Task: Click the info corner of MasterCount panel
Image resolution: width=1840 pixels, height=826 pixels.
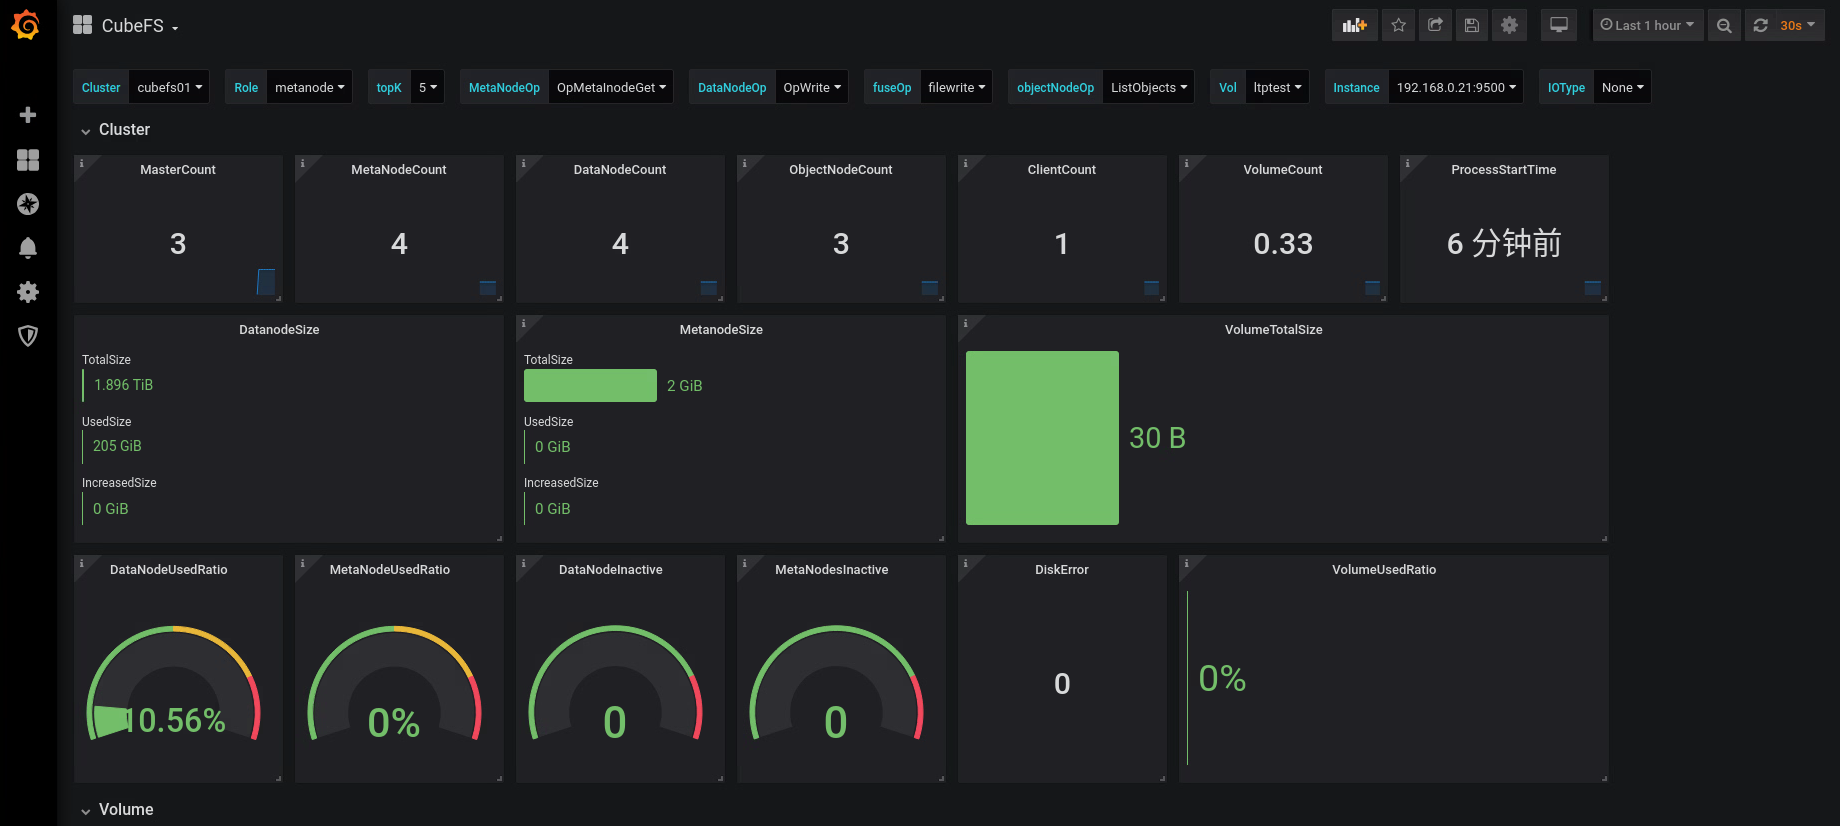Action: pyautogui.click(x=81, y=162)
